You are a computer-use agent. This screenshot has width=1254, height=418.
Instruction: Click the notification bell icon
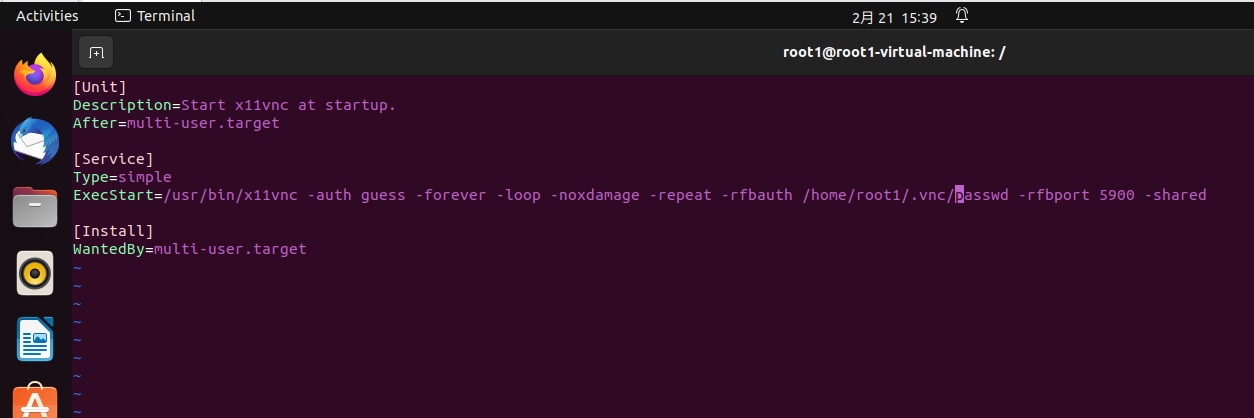click(x=962, y=16)
